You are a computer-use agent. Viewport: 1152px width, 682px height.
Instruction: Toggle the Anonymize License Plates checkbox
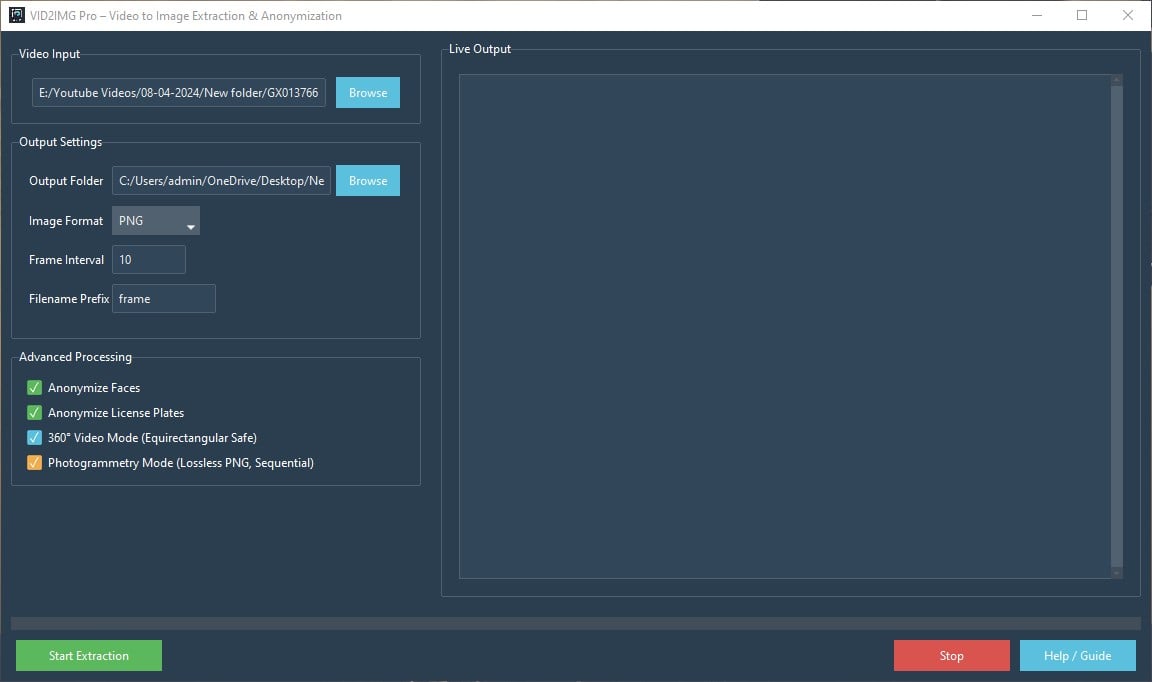tap(34, 412)
